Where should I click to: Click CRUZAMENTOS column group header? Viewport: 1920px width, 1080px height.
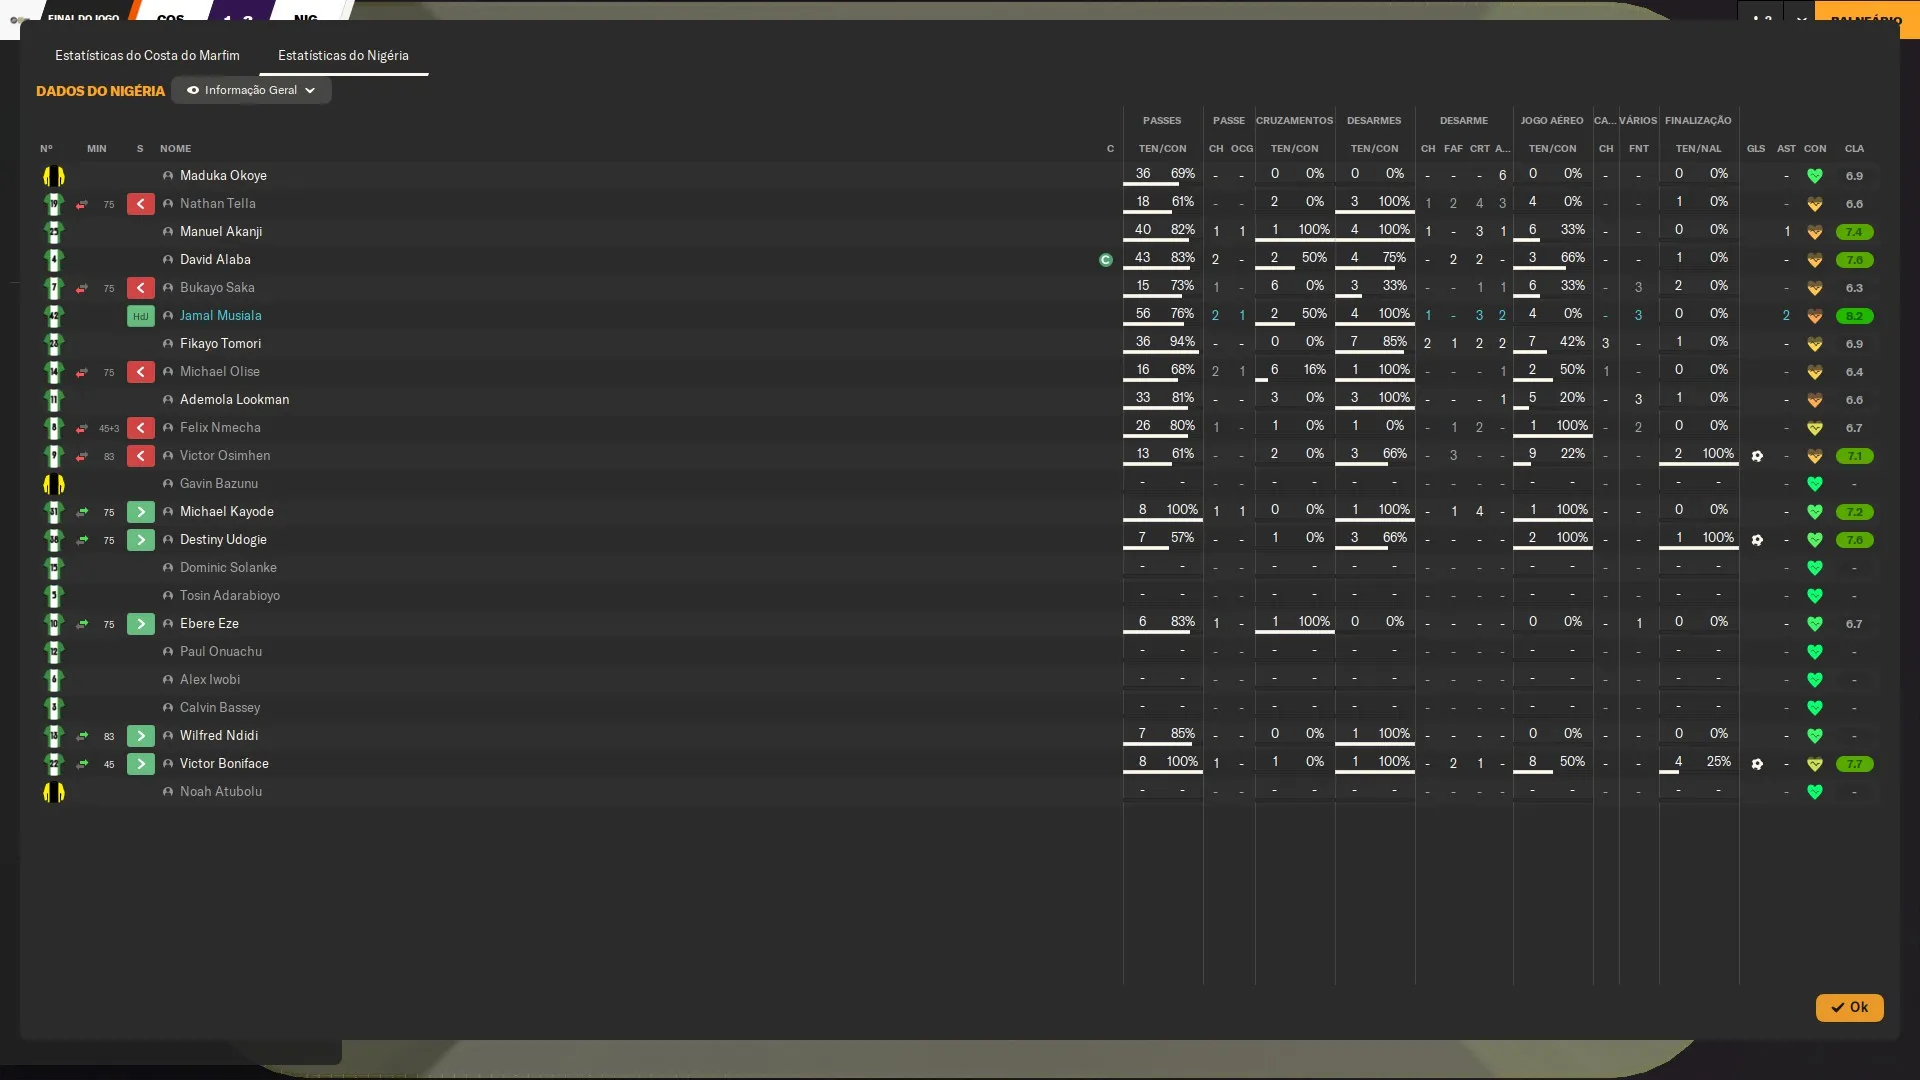(1294, 120)
